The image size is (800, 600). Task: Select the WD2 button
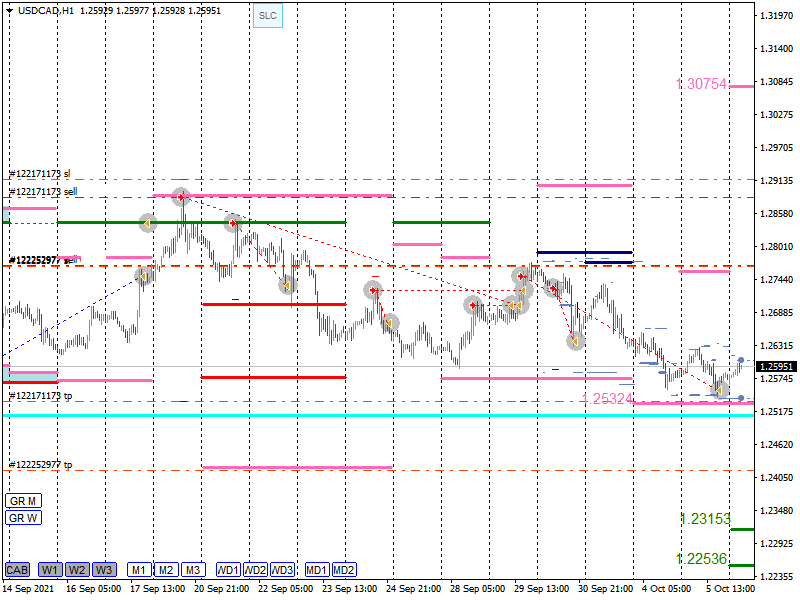[x=256, y=570]
